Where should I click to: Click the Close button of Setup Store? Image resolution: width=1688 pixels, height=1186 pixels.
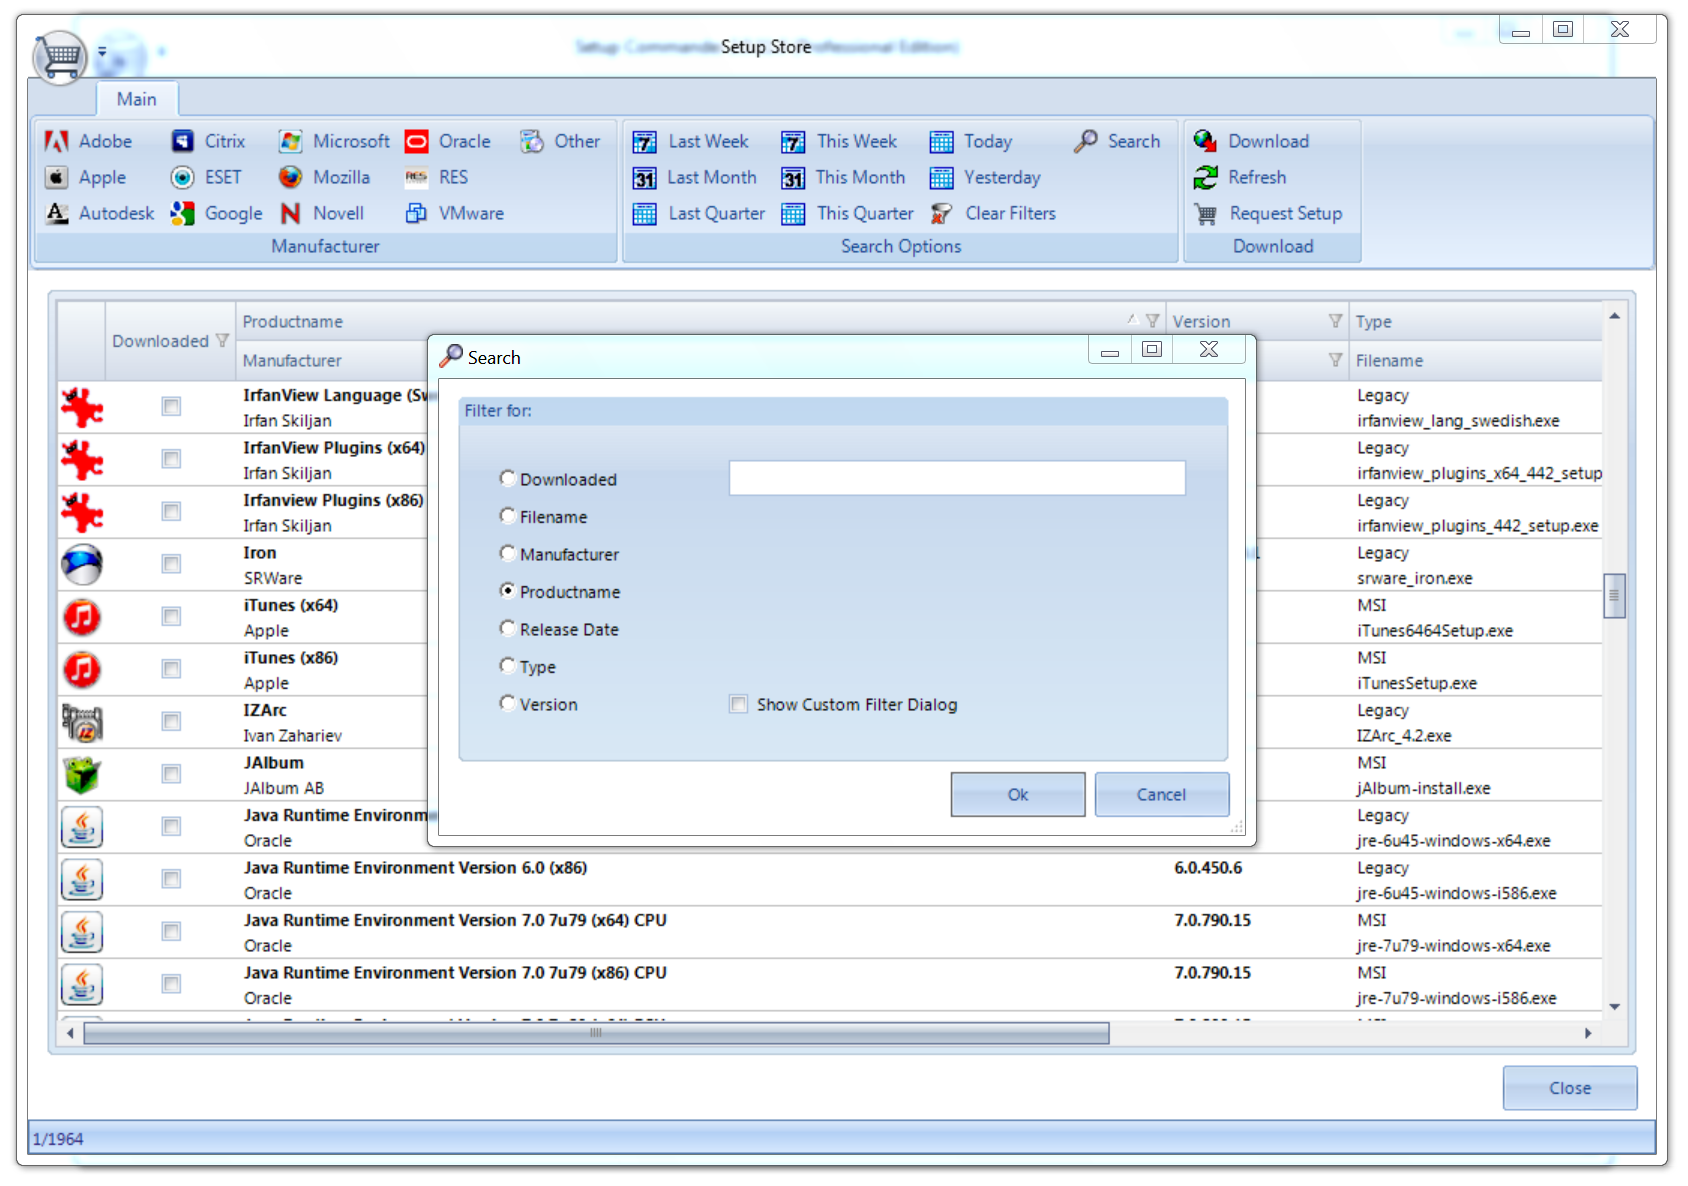click(1570, 1088)
